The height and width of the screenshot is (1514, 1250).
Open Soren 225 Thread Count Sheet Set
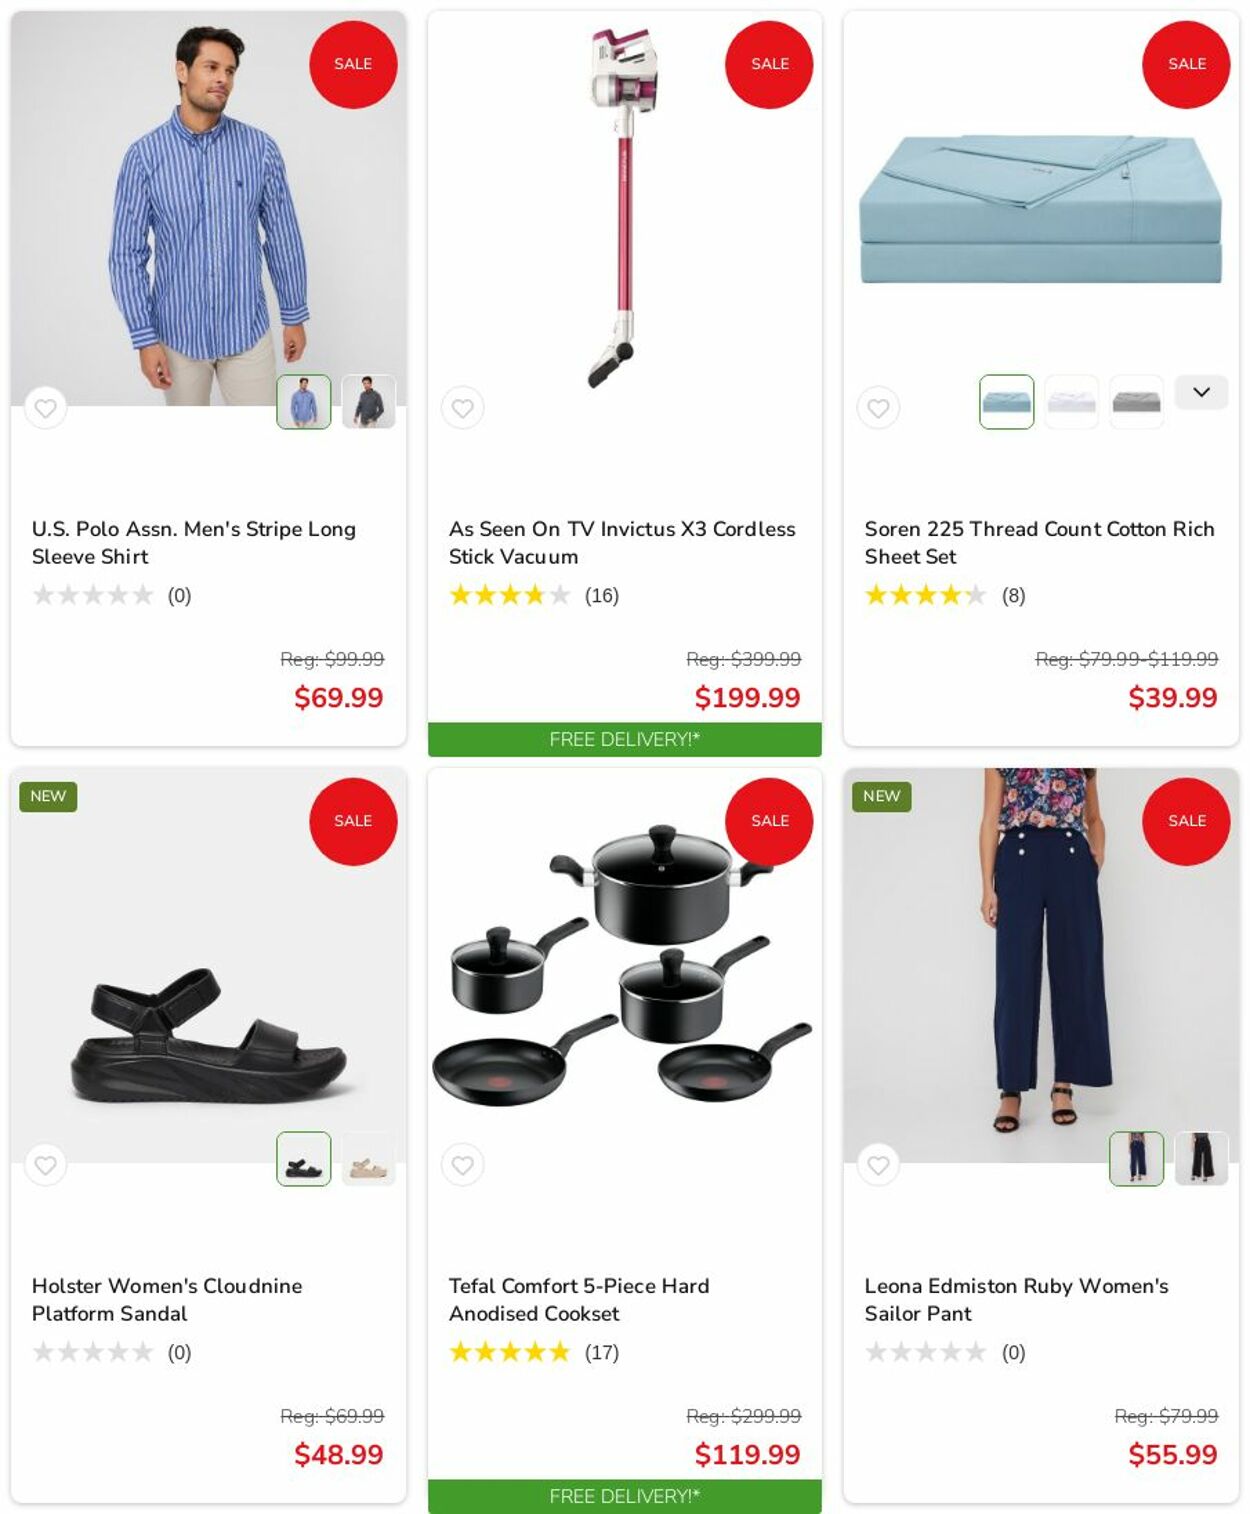coord(1039,542)
